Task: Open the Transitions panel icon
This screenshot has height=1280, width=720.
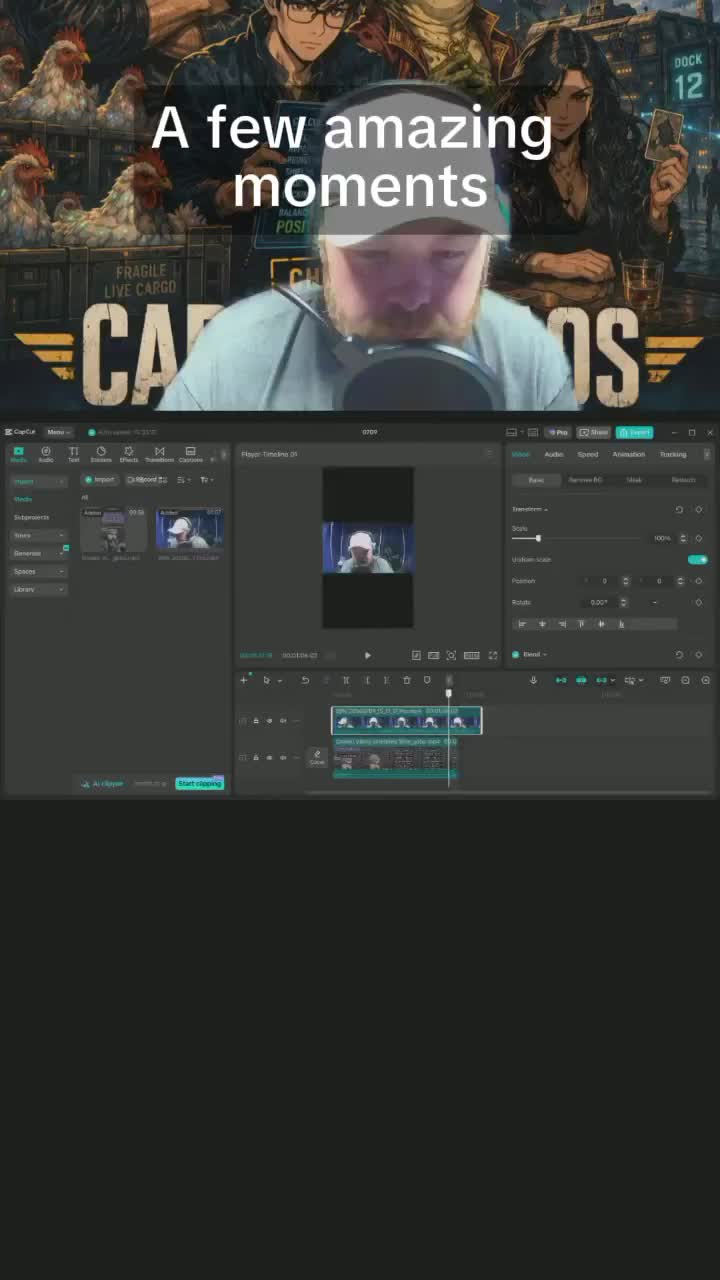Action: tap(159, 454)
